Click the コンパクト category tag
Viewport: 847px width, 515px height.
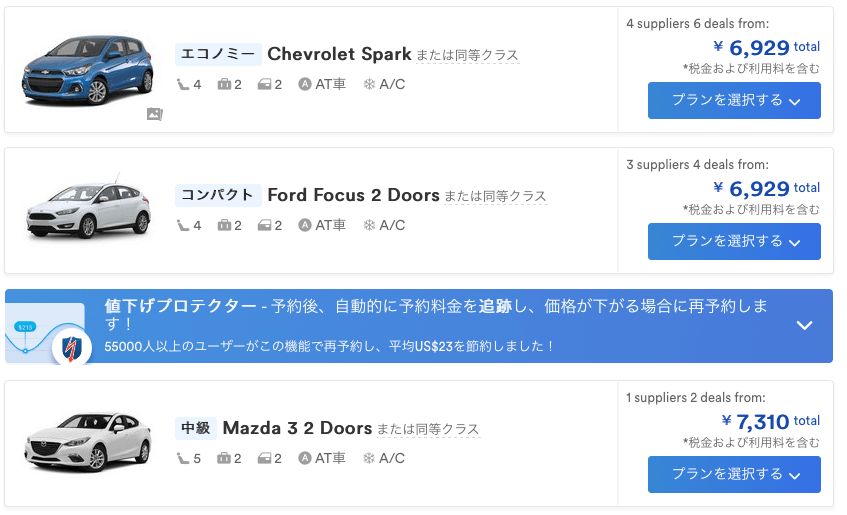click(217, 195)
